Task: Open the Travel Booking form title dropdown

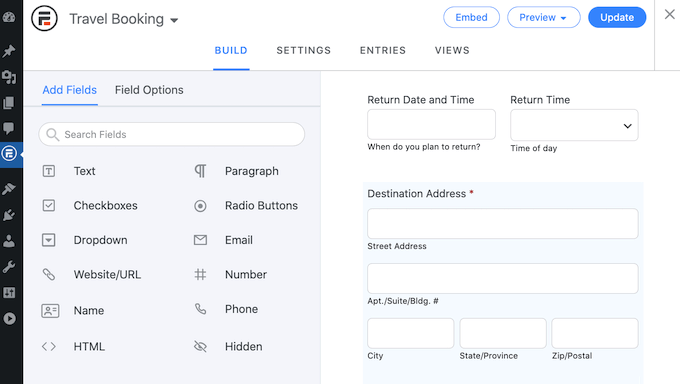Action: tap(124, 19)
